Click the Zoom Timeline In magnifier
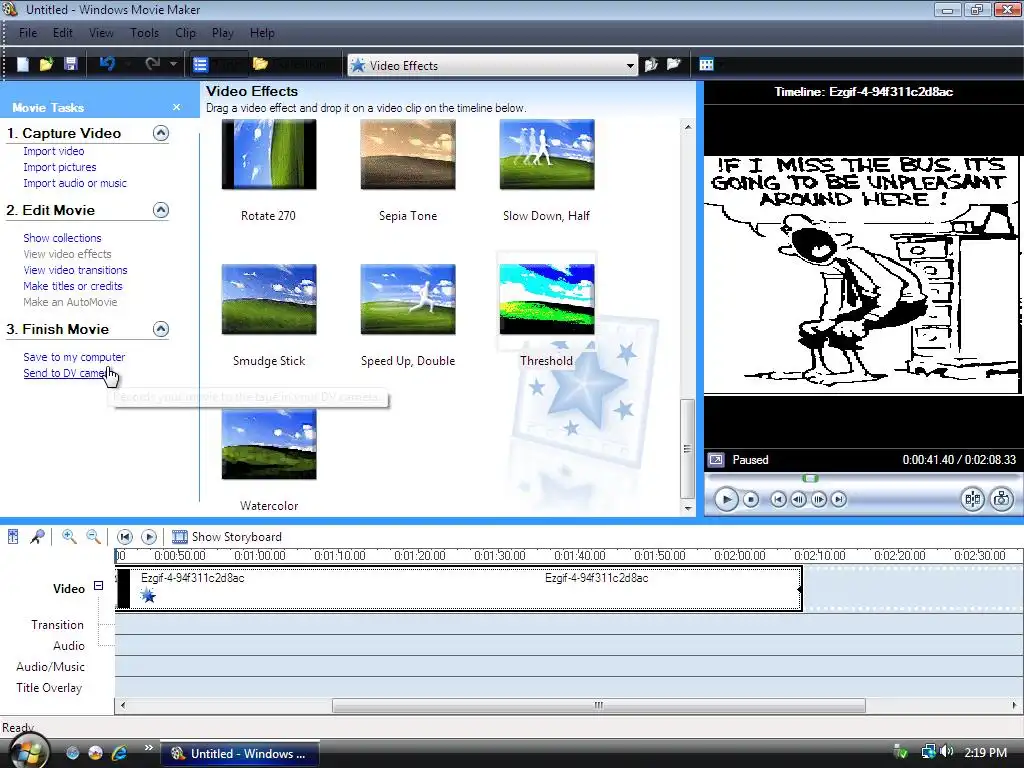This screenshot has height=768, width=1024. pos(69,537)
